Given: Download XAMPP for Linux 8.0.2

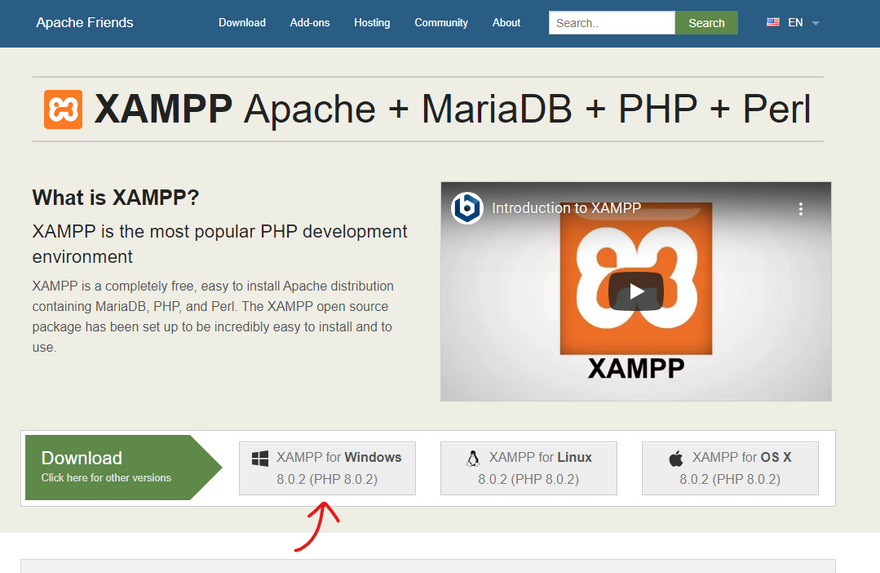Looking at the screenshot, I should [x=528, y=468].
